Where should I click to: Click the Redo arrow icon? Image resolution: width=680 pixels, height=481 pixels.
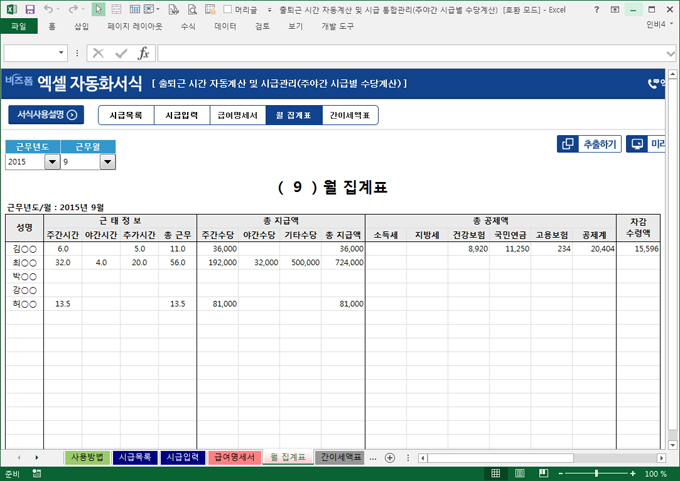(x=75, y=9)
